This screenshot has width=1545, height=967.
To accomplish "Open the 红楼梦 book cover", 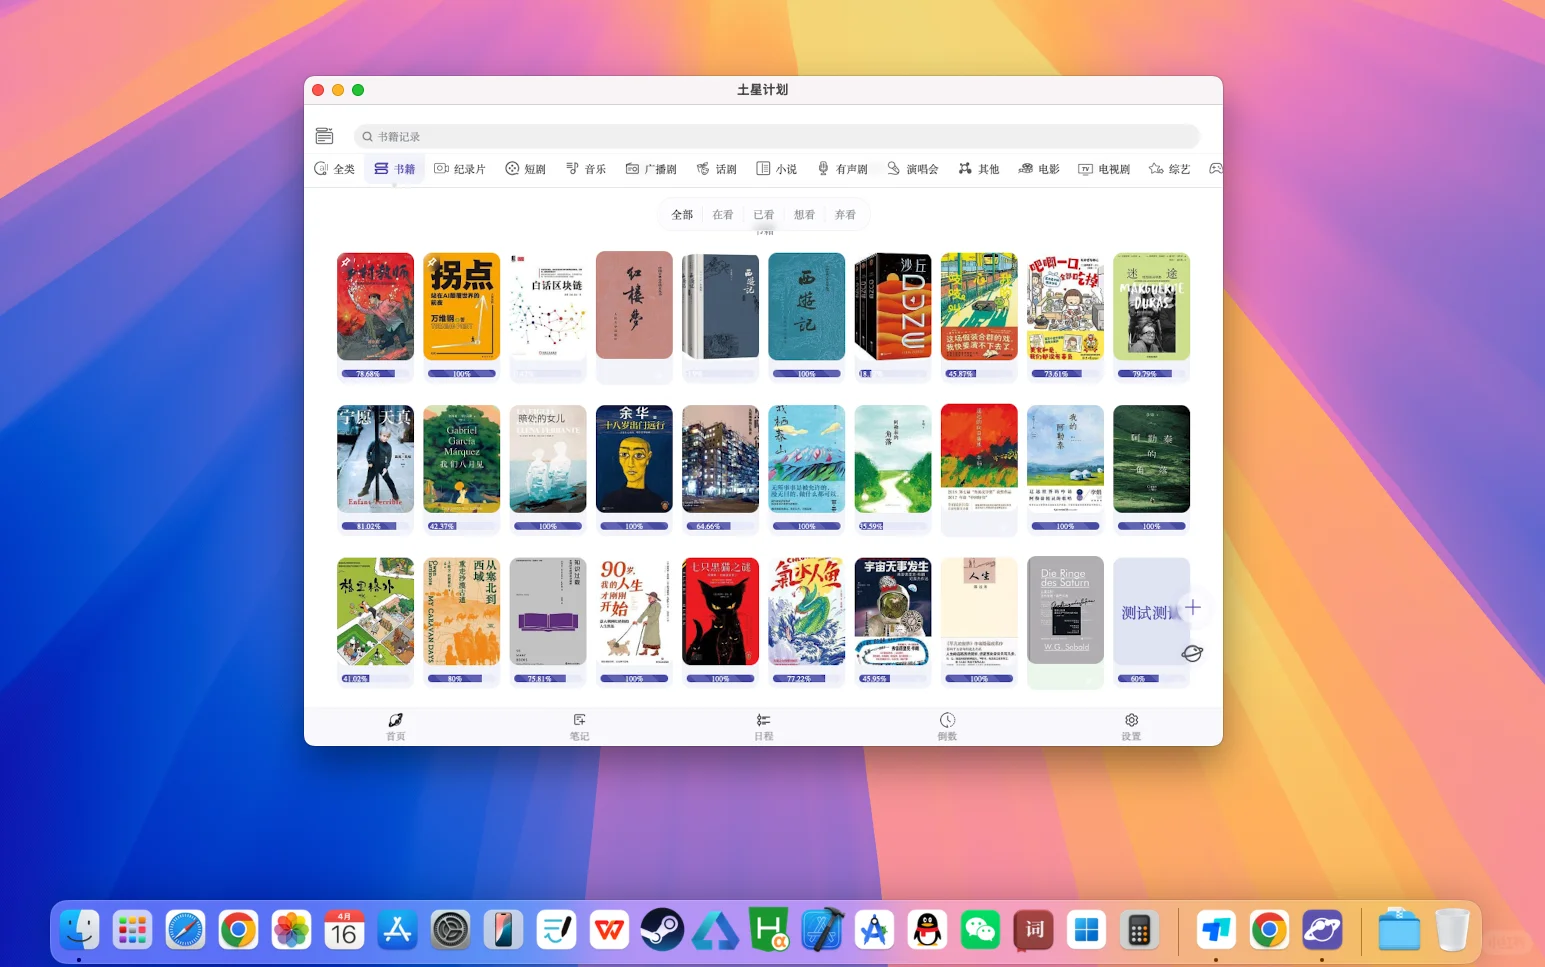I will click(x=634, y=305).
